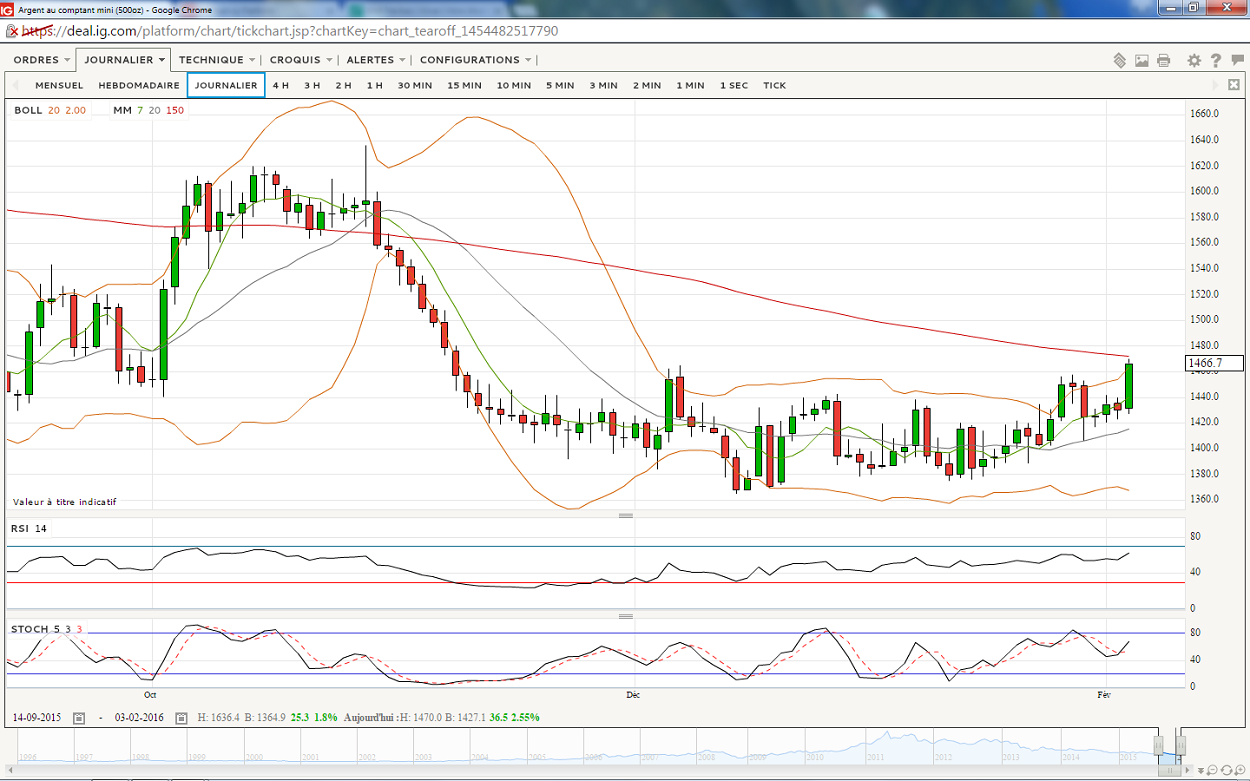1250x781 pixels.
Task: Select the 4 H timeframe
Action: pyautogui.click(x=280, y=86)
